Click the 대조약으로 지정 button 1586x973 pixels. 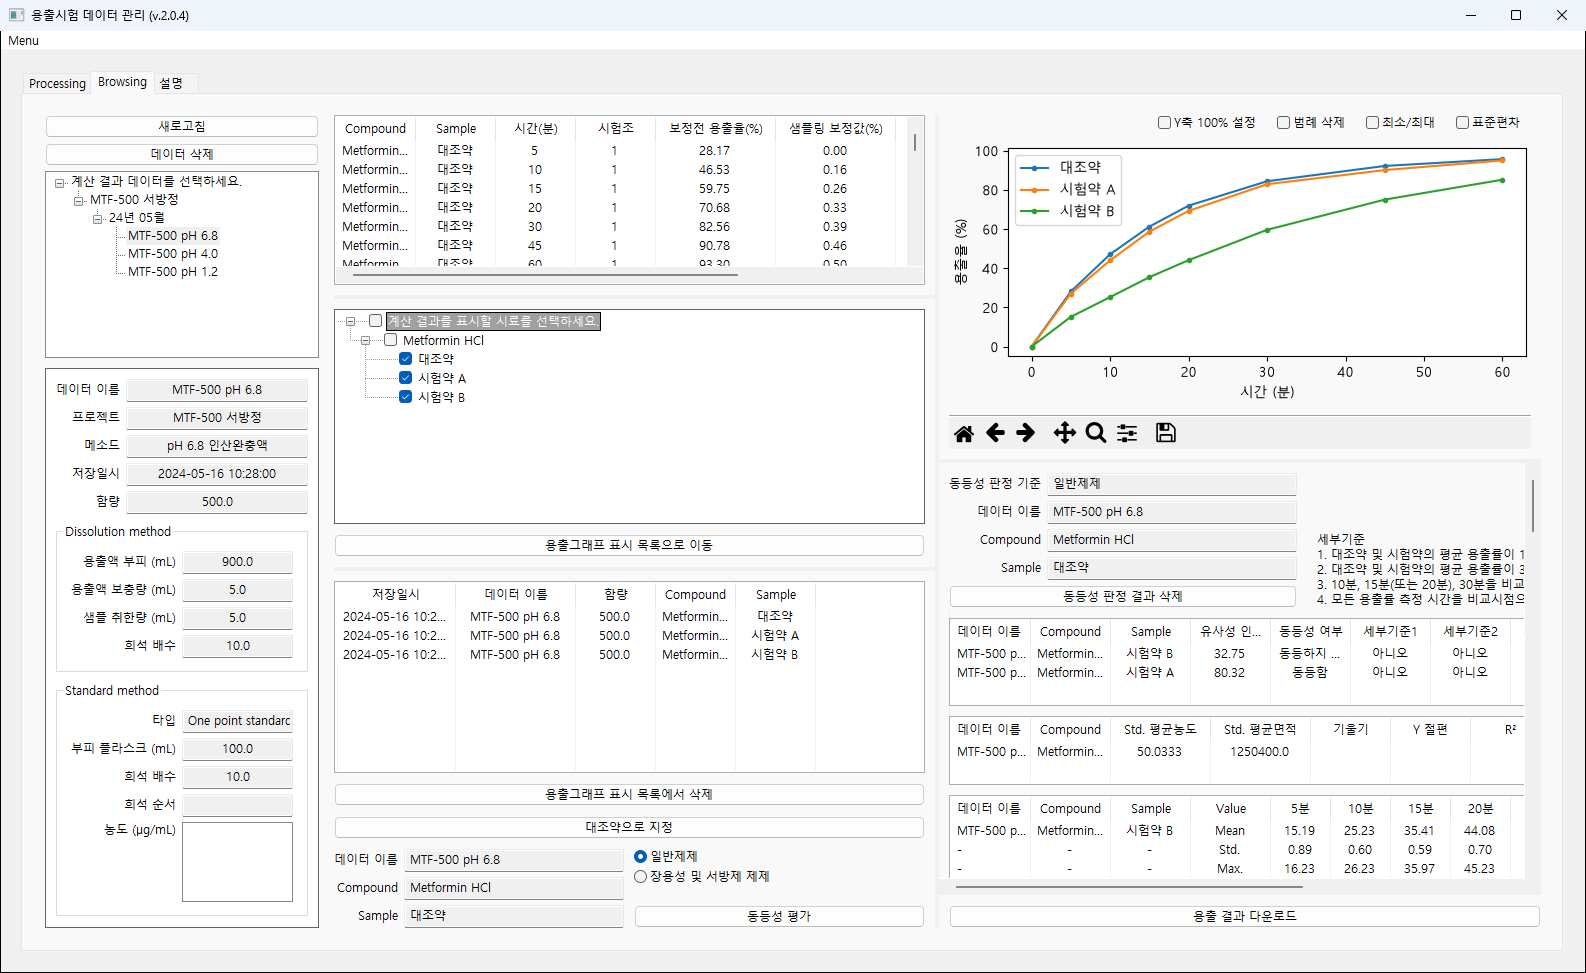coord(629,827)
